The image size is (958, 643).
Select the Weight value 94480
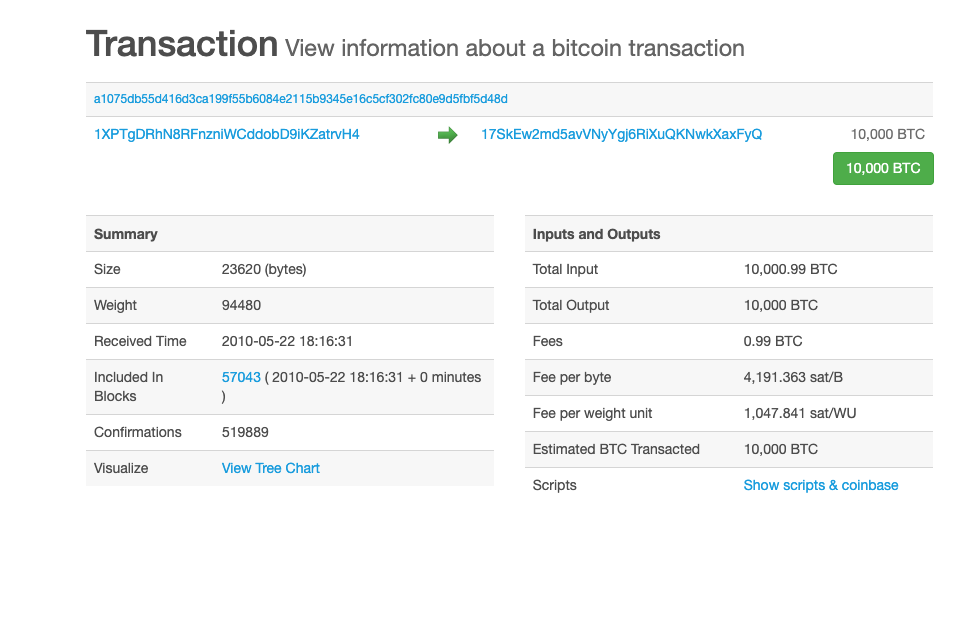coord(241,305)
